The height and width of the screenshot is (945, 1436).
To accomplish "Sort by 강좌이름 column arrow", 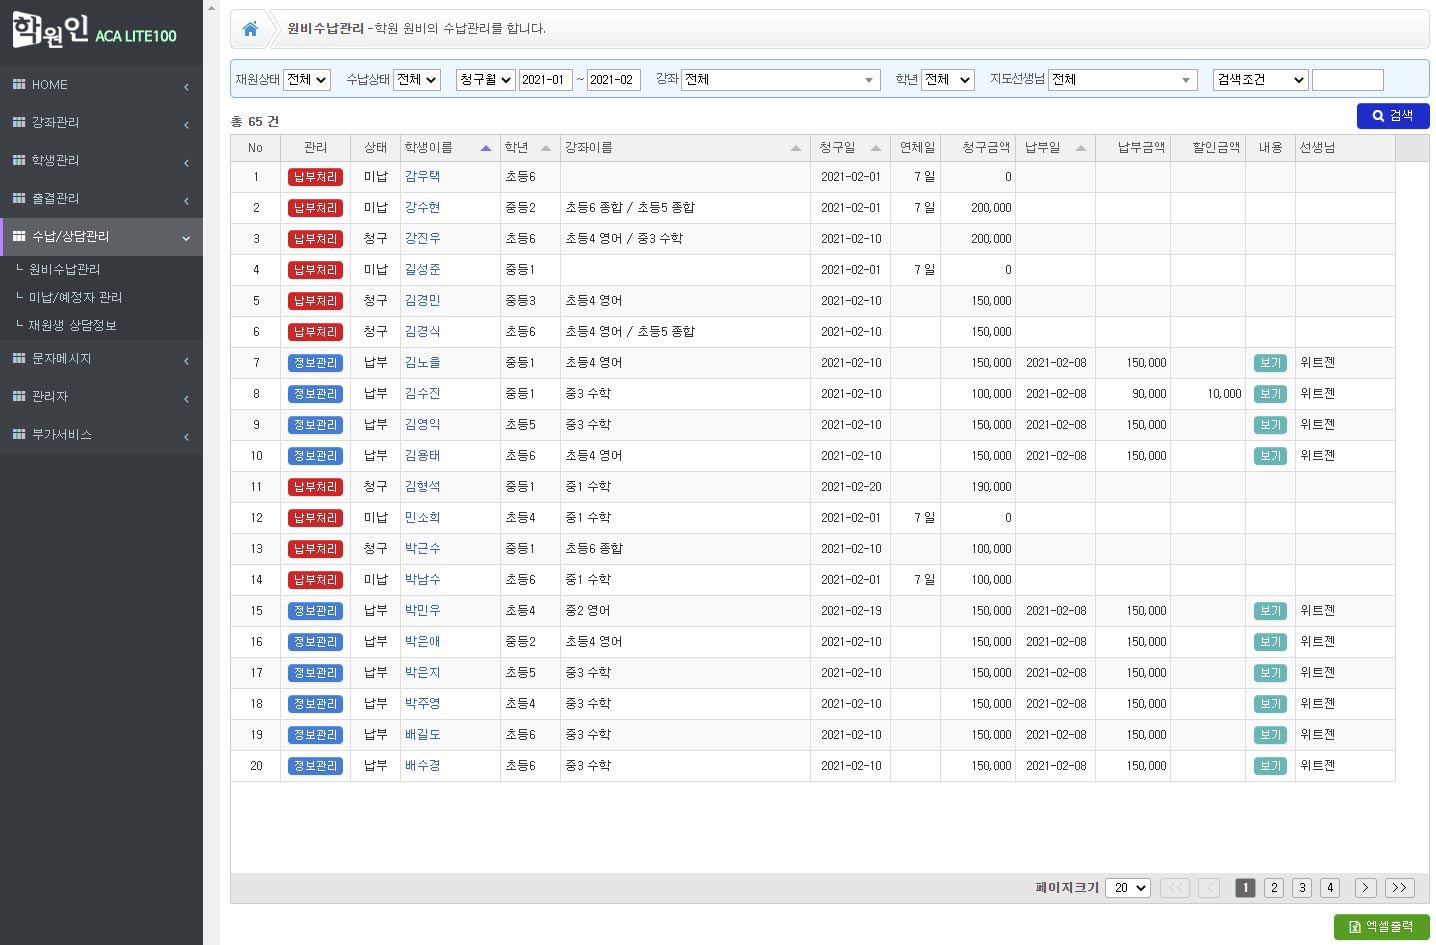I will click(796, 148).
